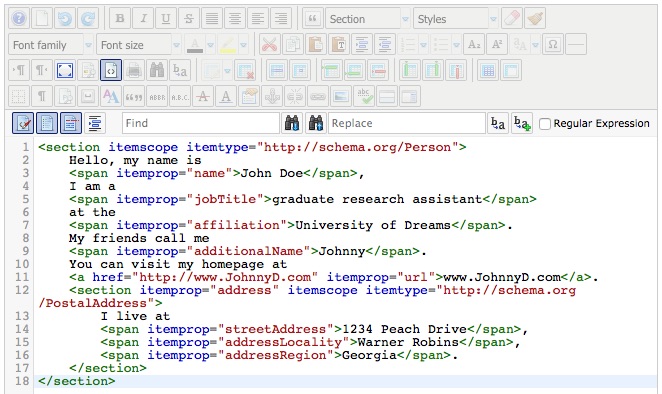Image resolution: width=662 pixels, height=394 pixels.
Task: Expand the text case dropdown arrow
Action: (536, 45)
